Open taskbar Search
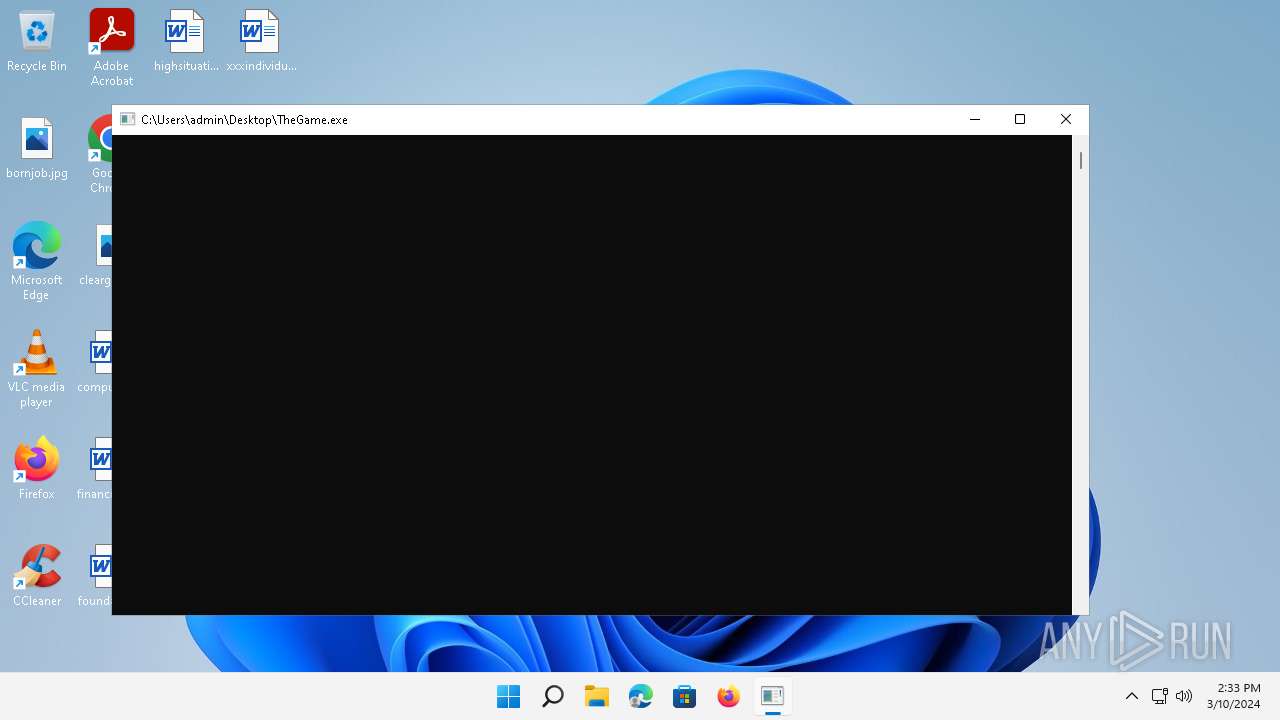Image resolution: width=1280 pixels, height=720 pixels. click(553, 696)
